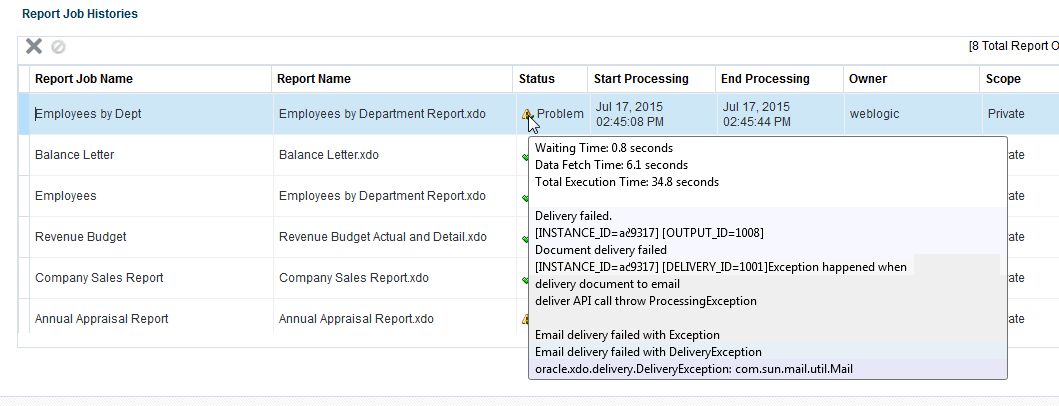Click Revenue Budget Actual and Detail.xdo
Image resolution: width=1059 pixels, height=406 pixels.
click(x=383, y=237)
